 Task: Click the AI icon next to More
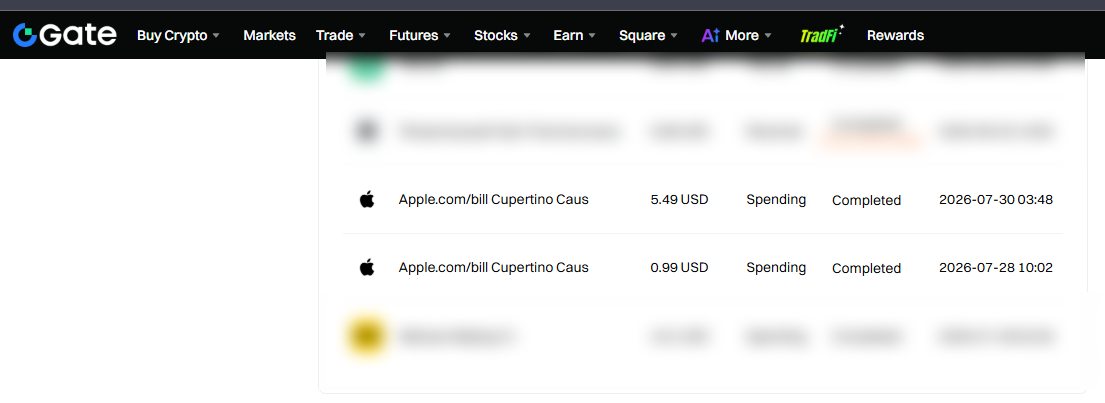(710, 35)
